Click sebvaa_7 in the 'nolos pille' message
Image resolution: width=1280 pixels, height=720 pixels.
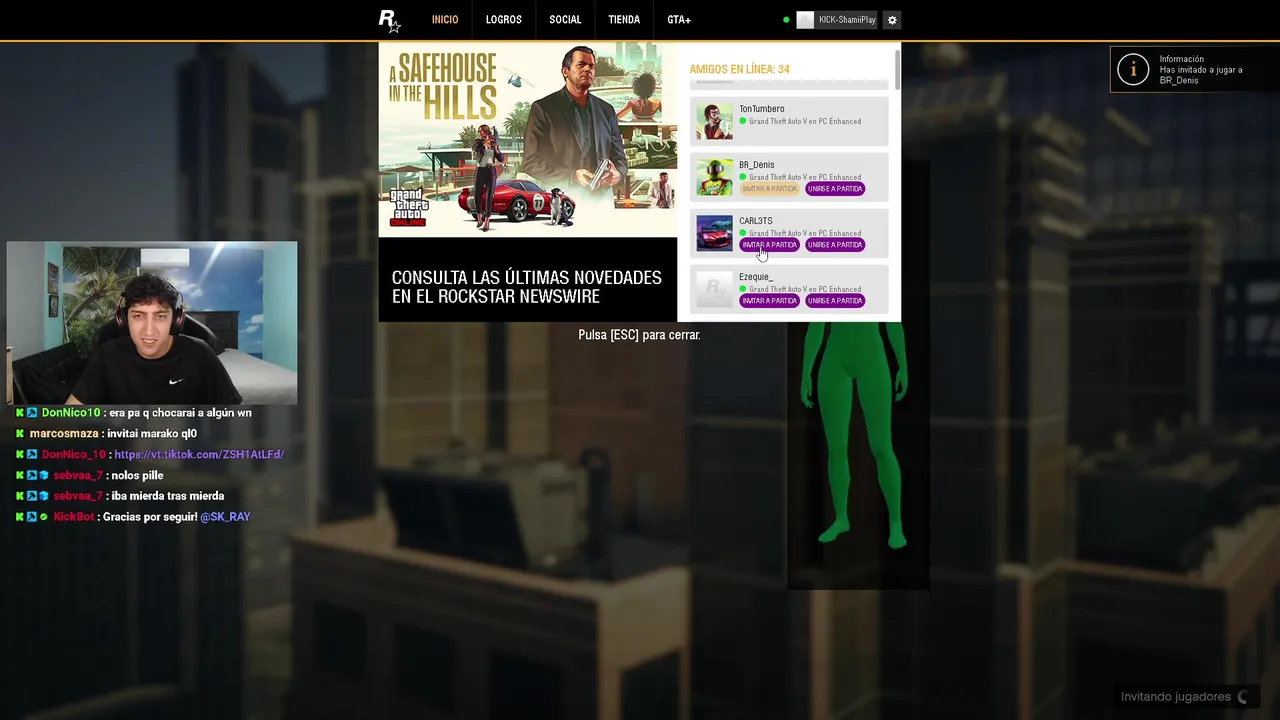(78, 475)
